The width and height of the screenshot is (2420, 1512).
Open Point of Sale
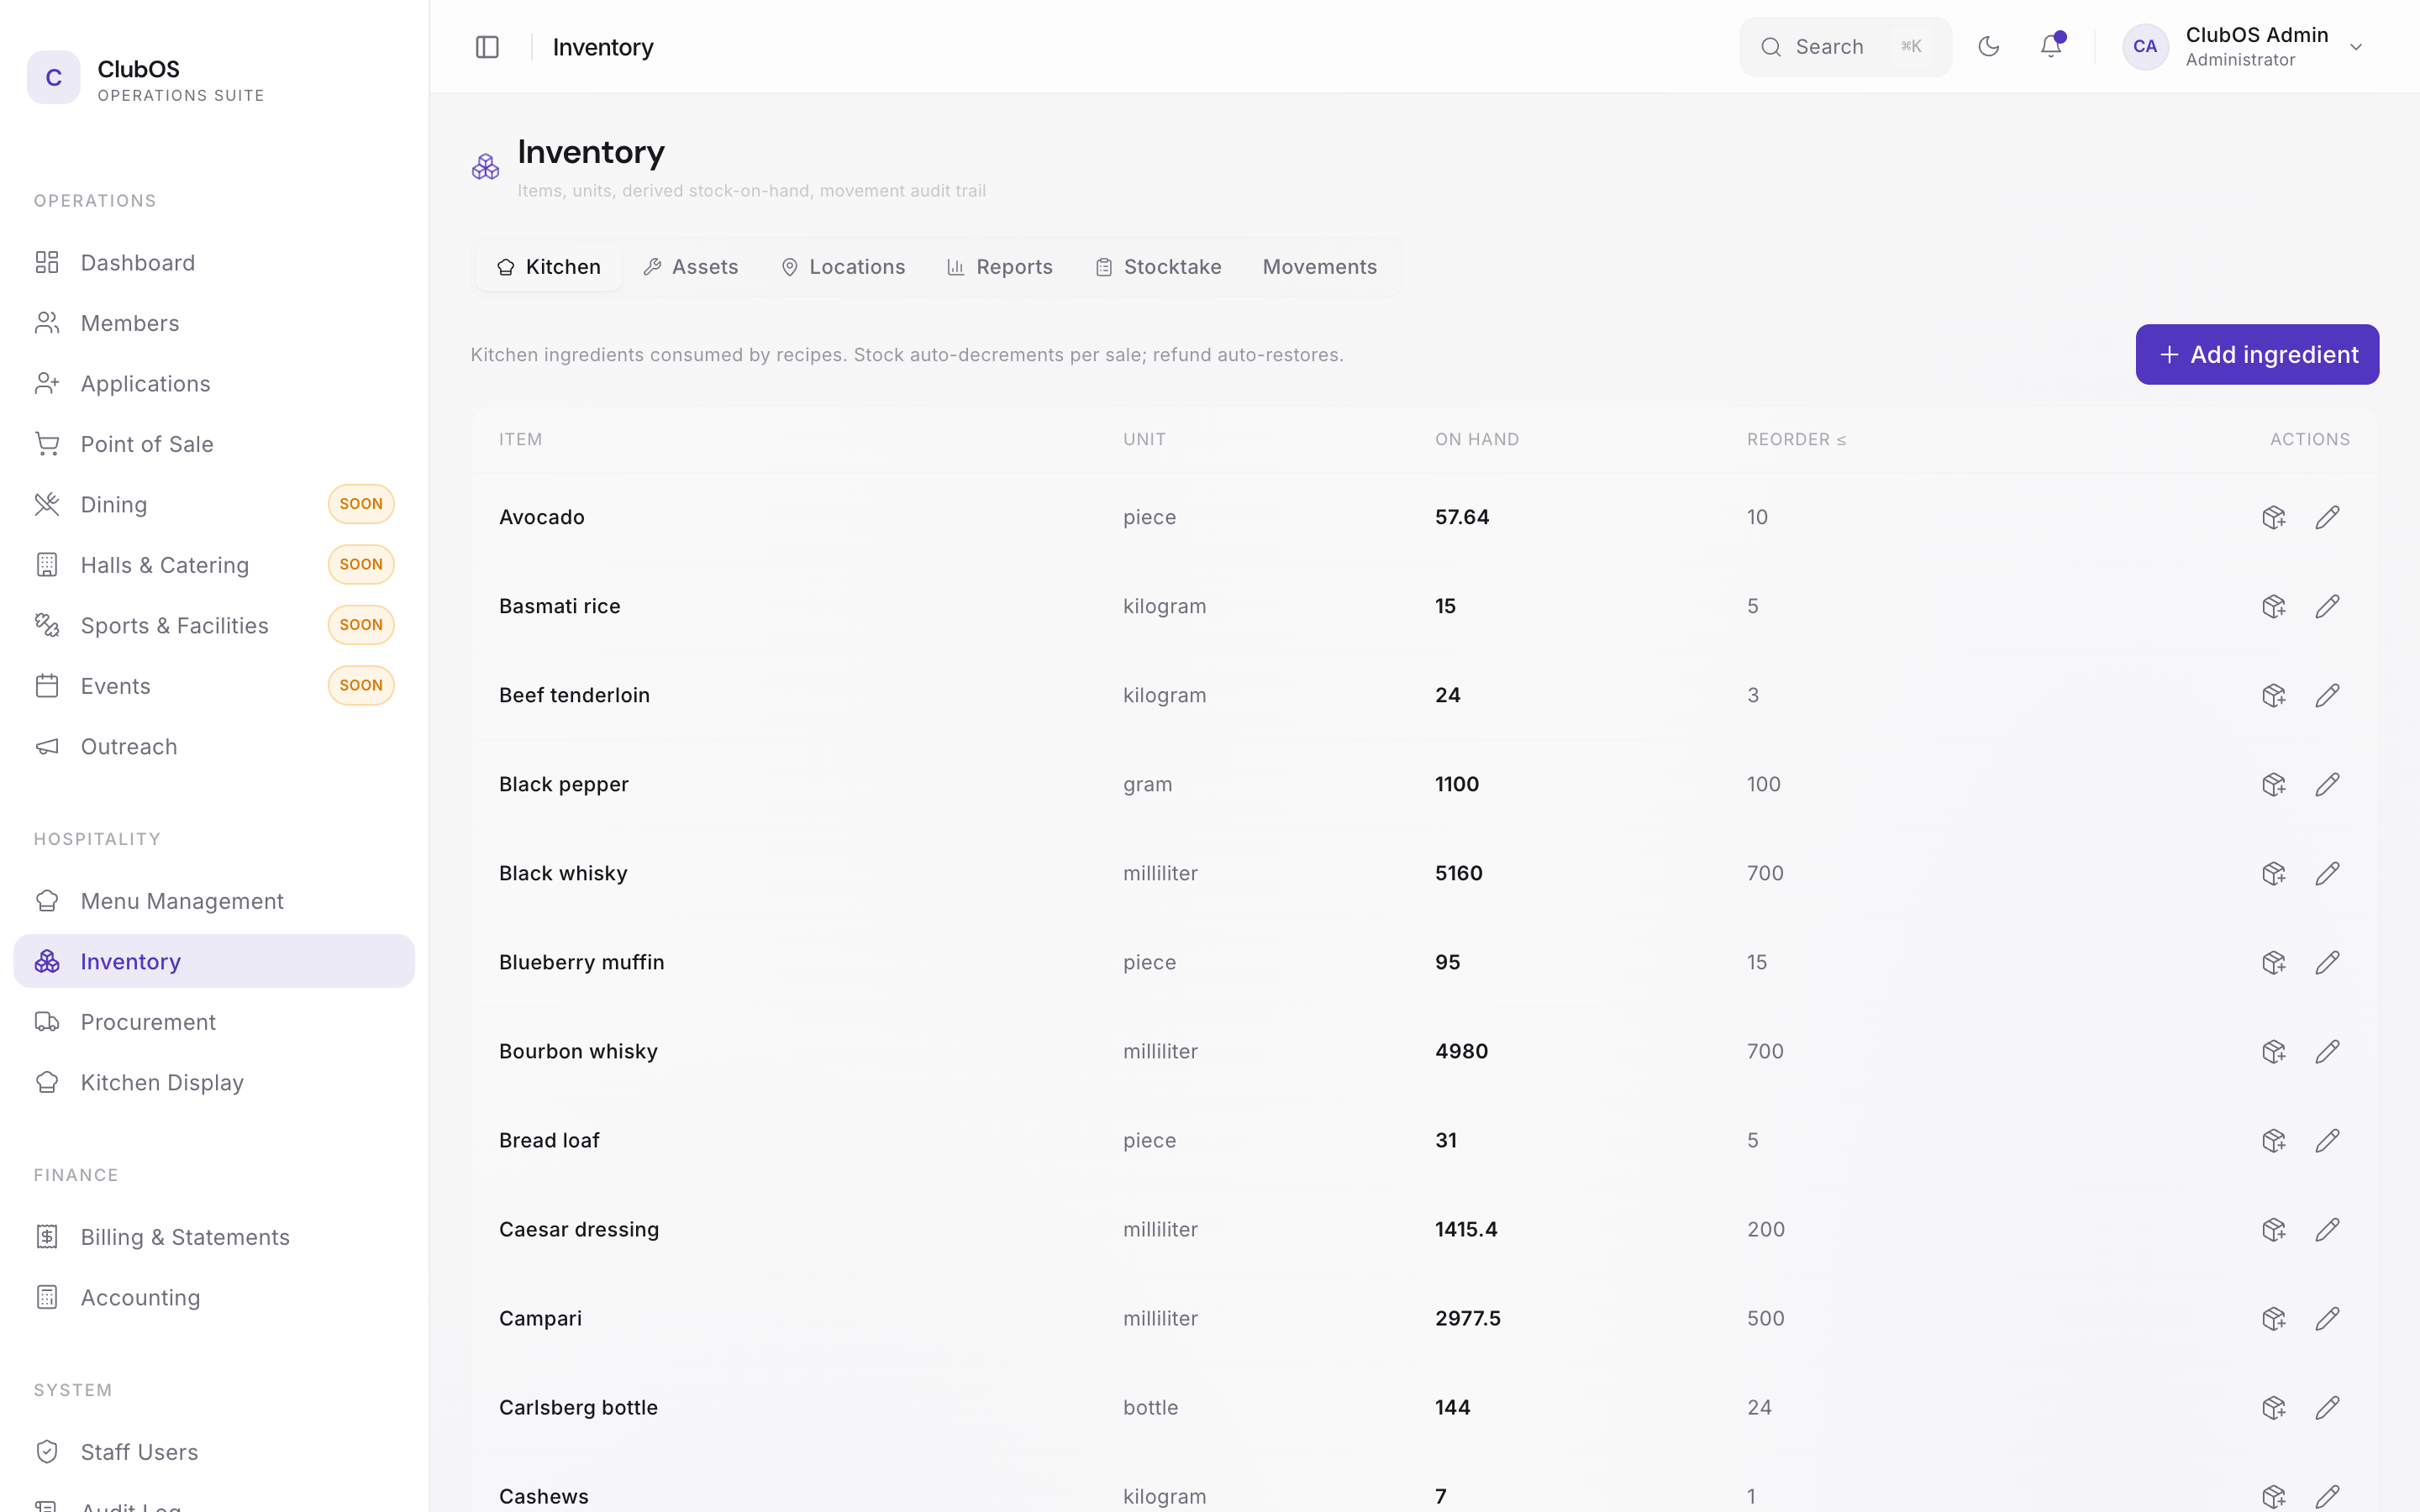[214, 444]
